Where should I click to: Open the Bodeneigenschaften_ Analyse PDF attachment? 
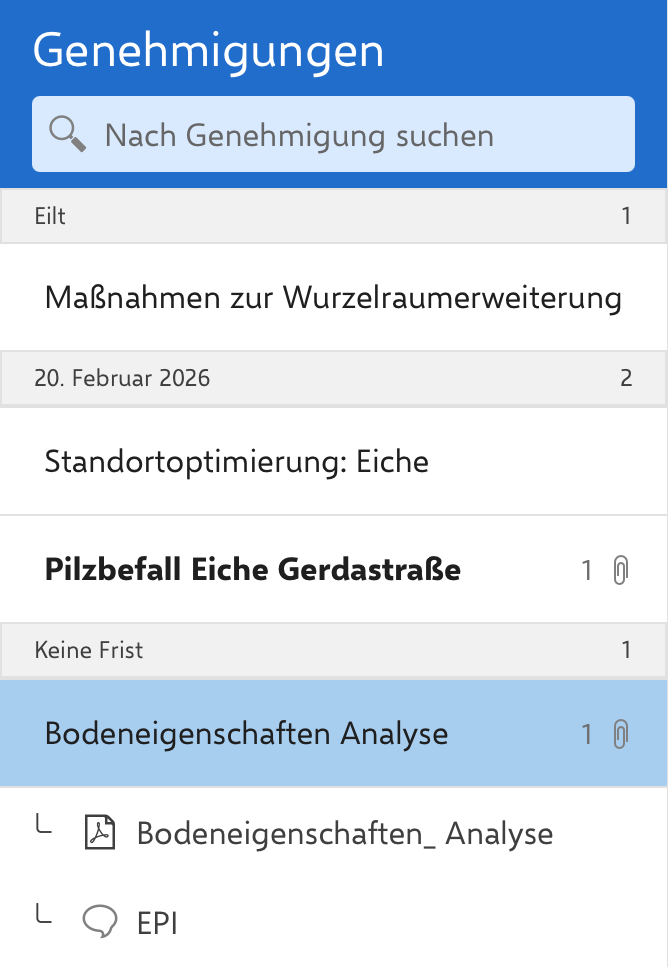coord(344,833)
